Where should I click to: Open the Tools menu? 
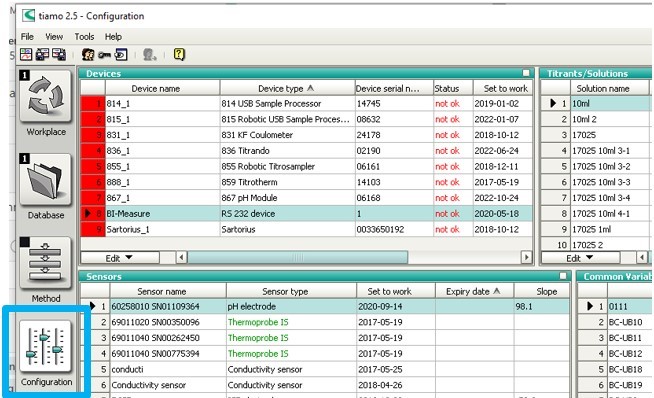(84, 37)
